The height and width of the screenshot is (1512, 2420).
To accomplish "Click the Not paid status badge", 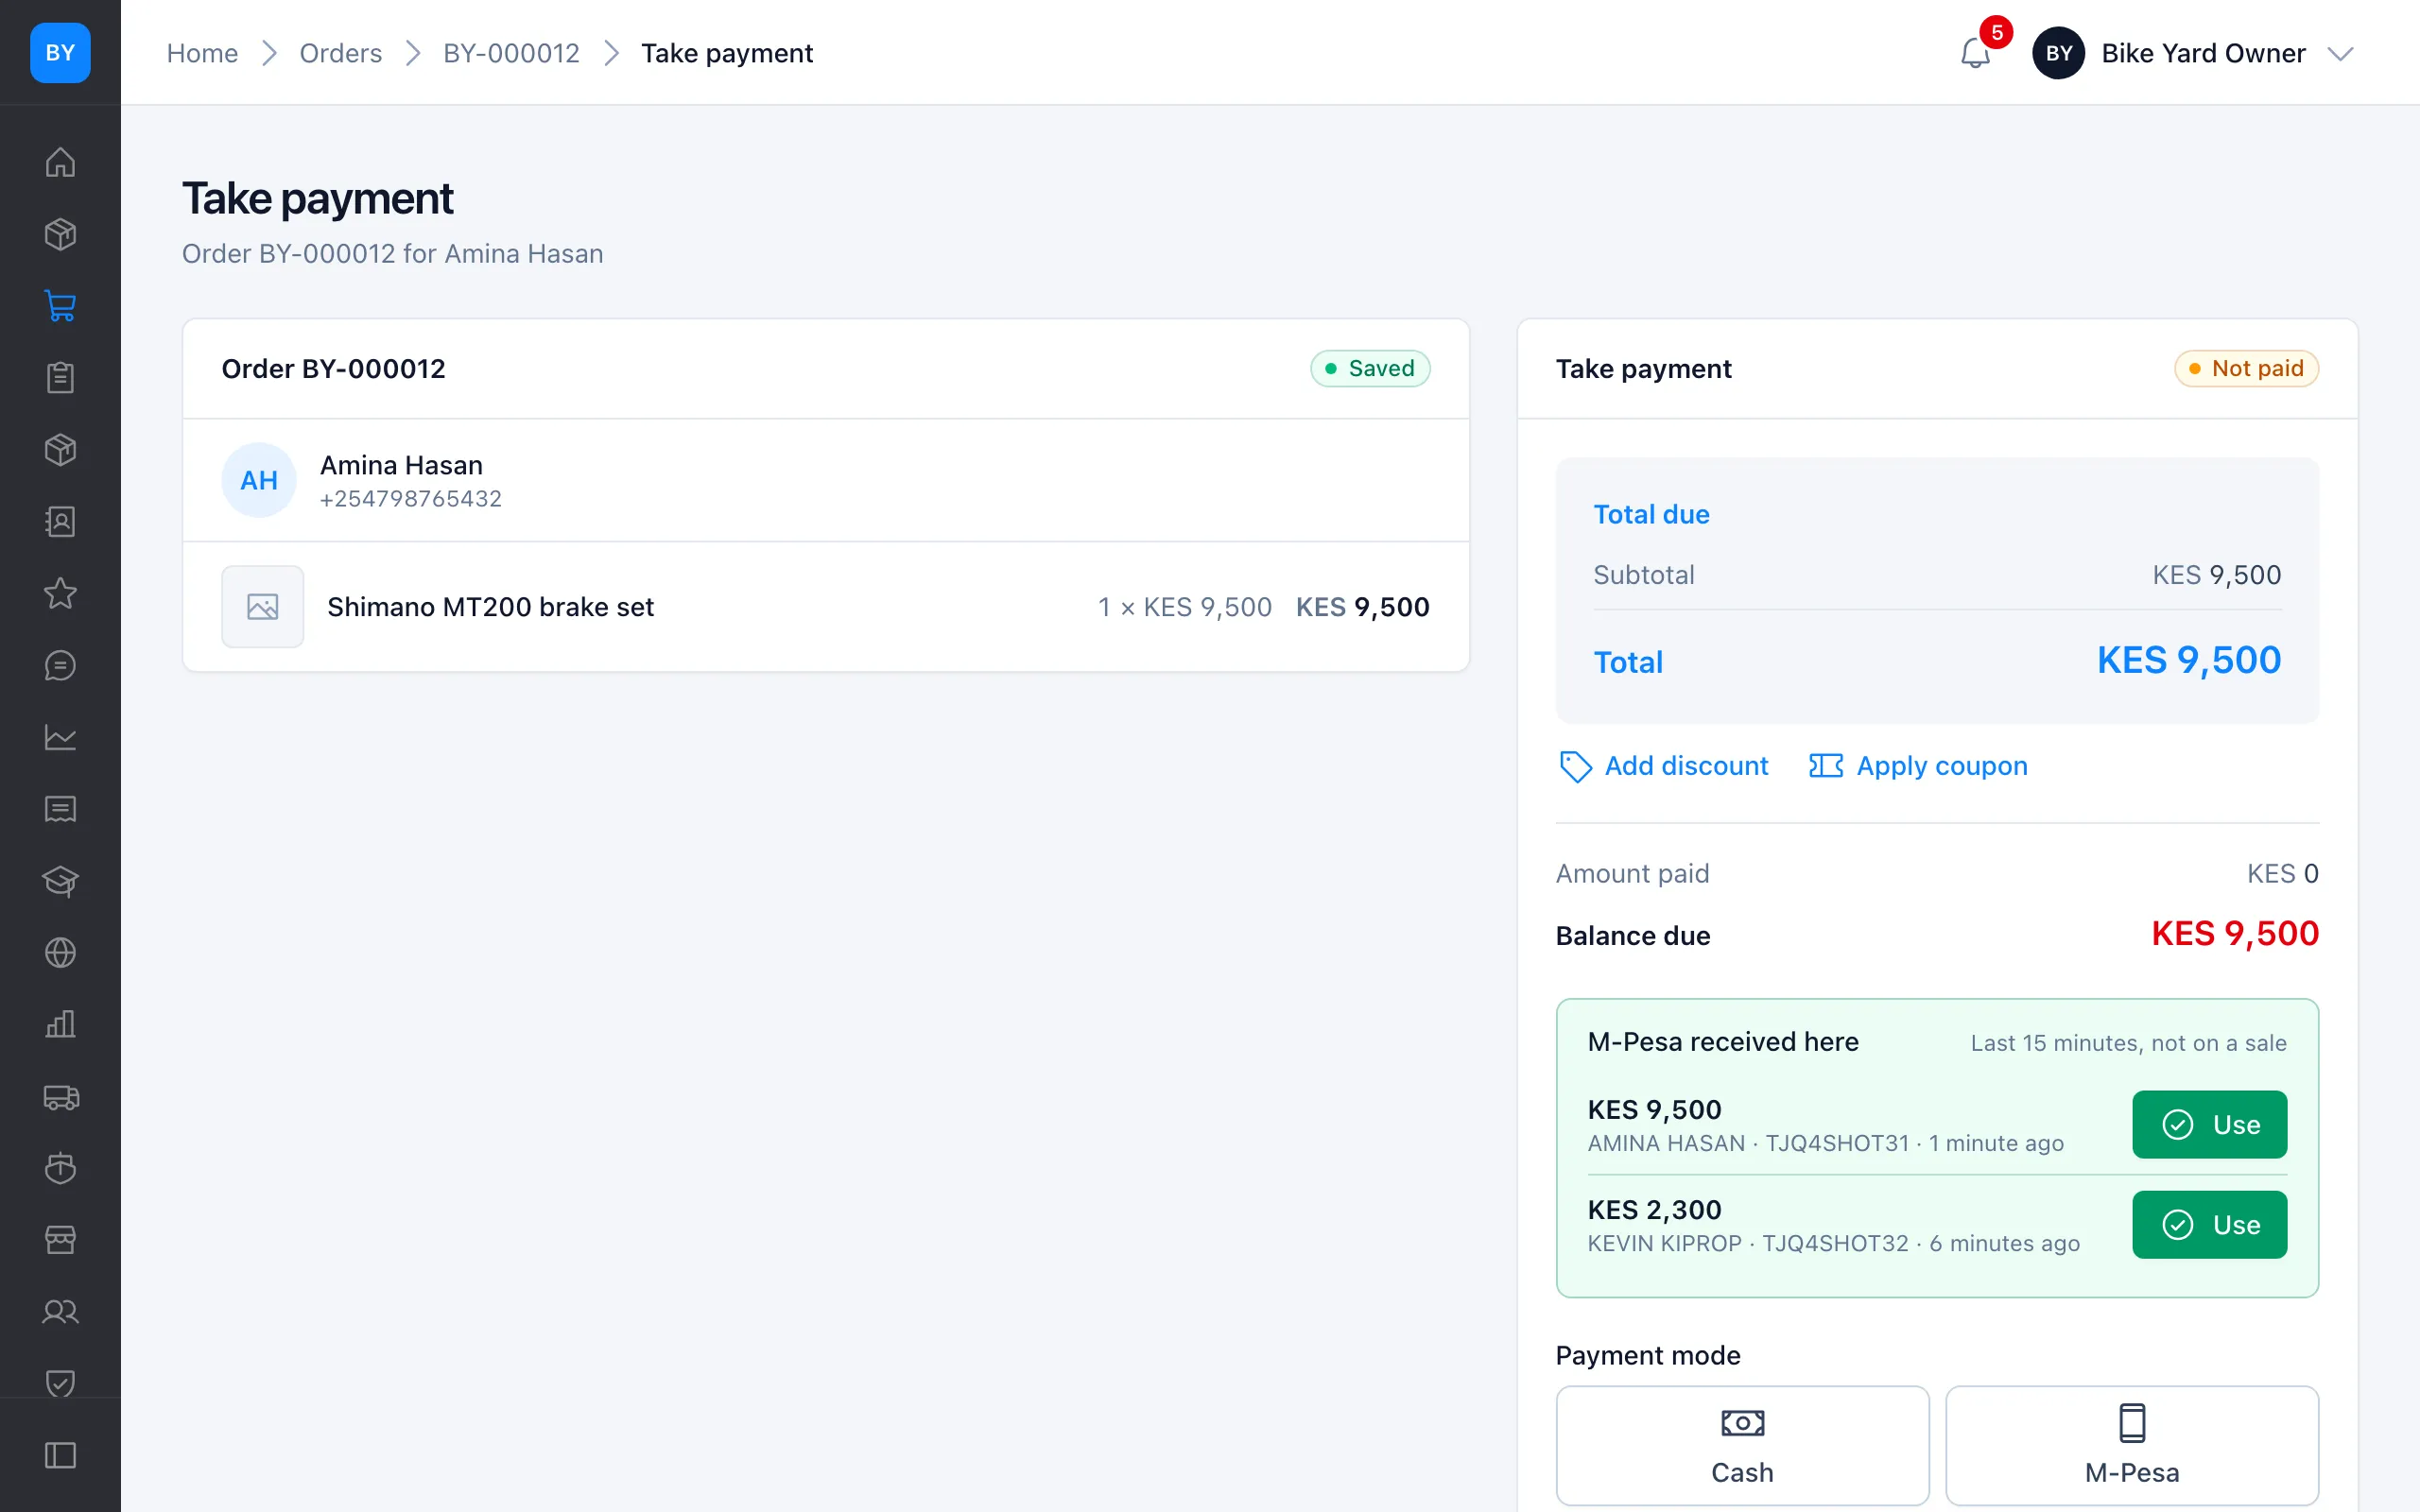I will 2246,369.
